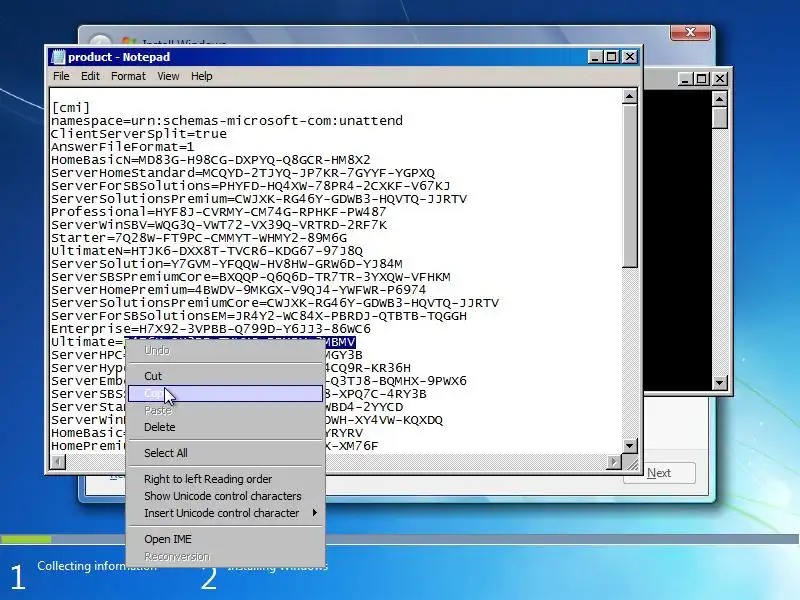Click the Enterprise=H7X92 key line
The image size is (800, 600).
pos(211,329)
